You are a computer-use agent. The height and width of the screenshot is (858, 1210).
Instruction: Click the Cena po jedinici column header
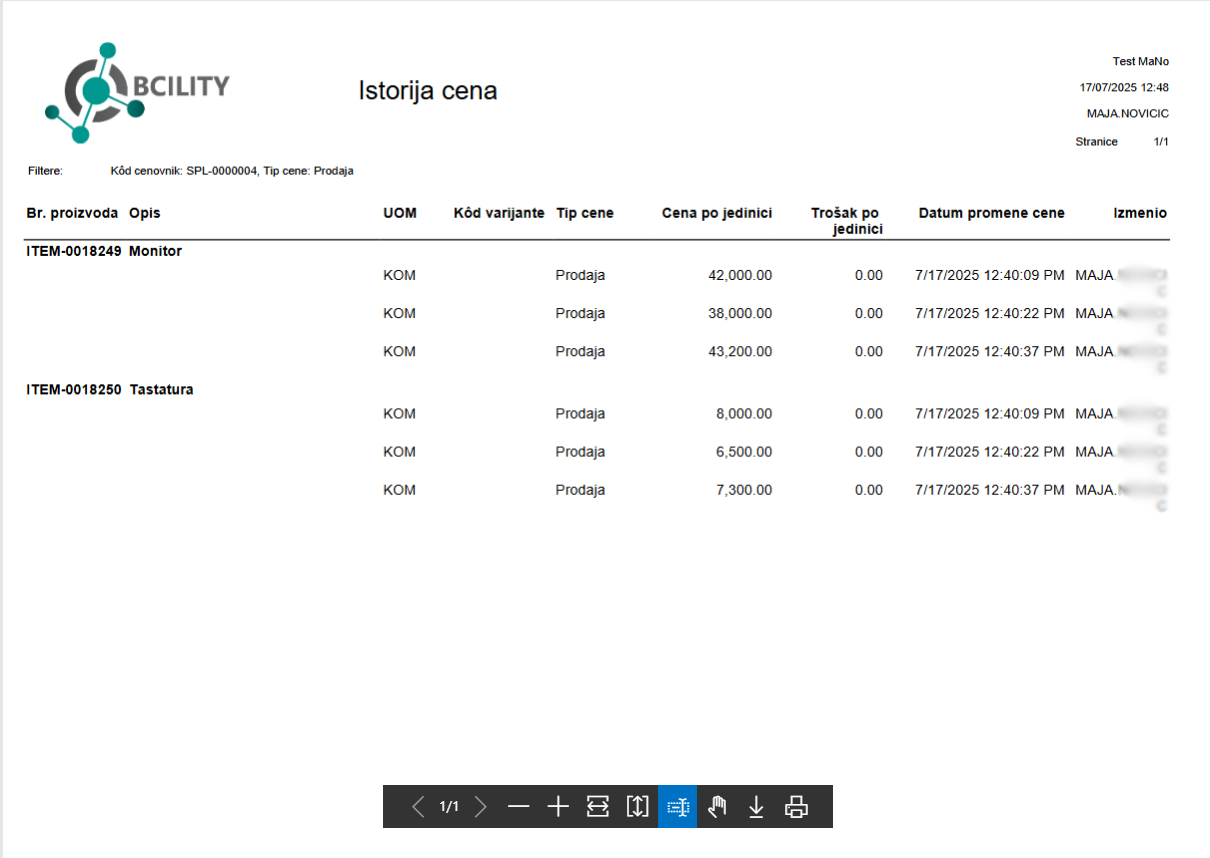point(716,213)
